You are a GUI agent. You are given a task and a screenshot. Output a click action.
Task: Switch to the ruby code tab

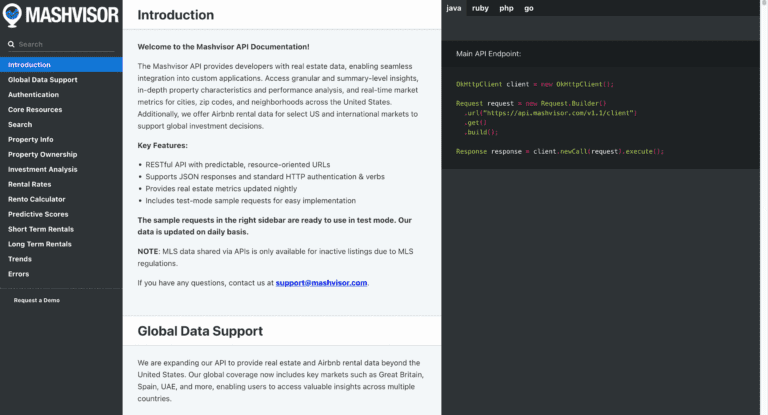tap(481, 8)
